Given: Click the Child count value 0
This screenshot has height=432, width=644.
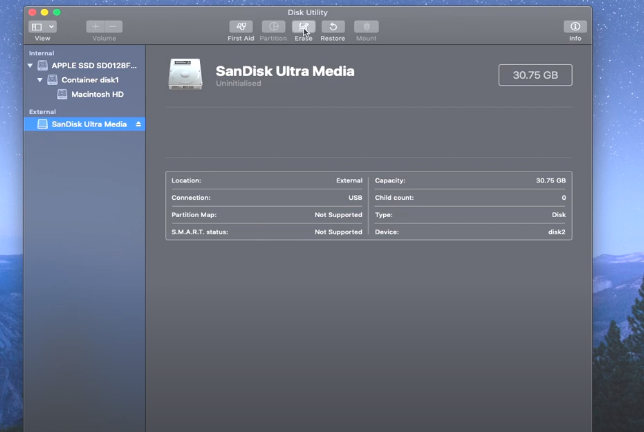Looking at the screenshot, I should tap(564, 198).
